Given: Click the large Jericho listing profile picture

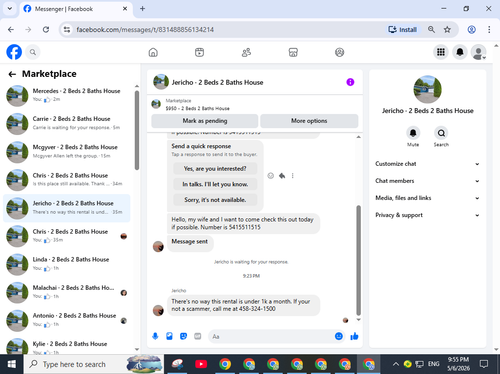Looking at the screenshot, I should tap(427, 89).
